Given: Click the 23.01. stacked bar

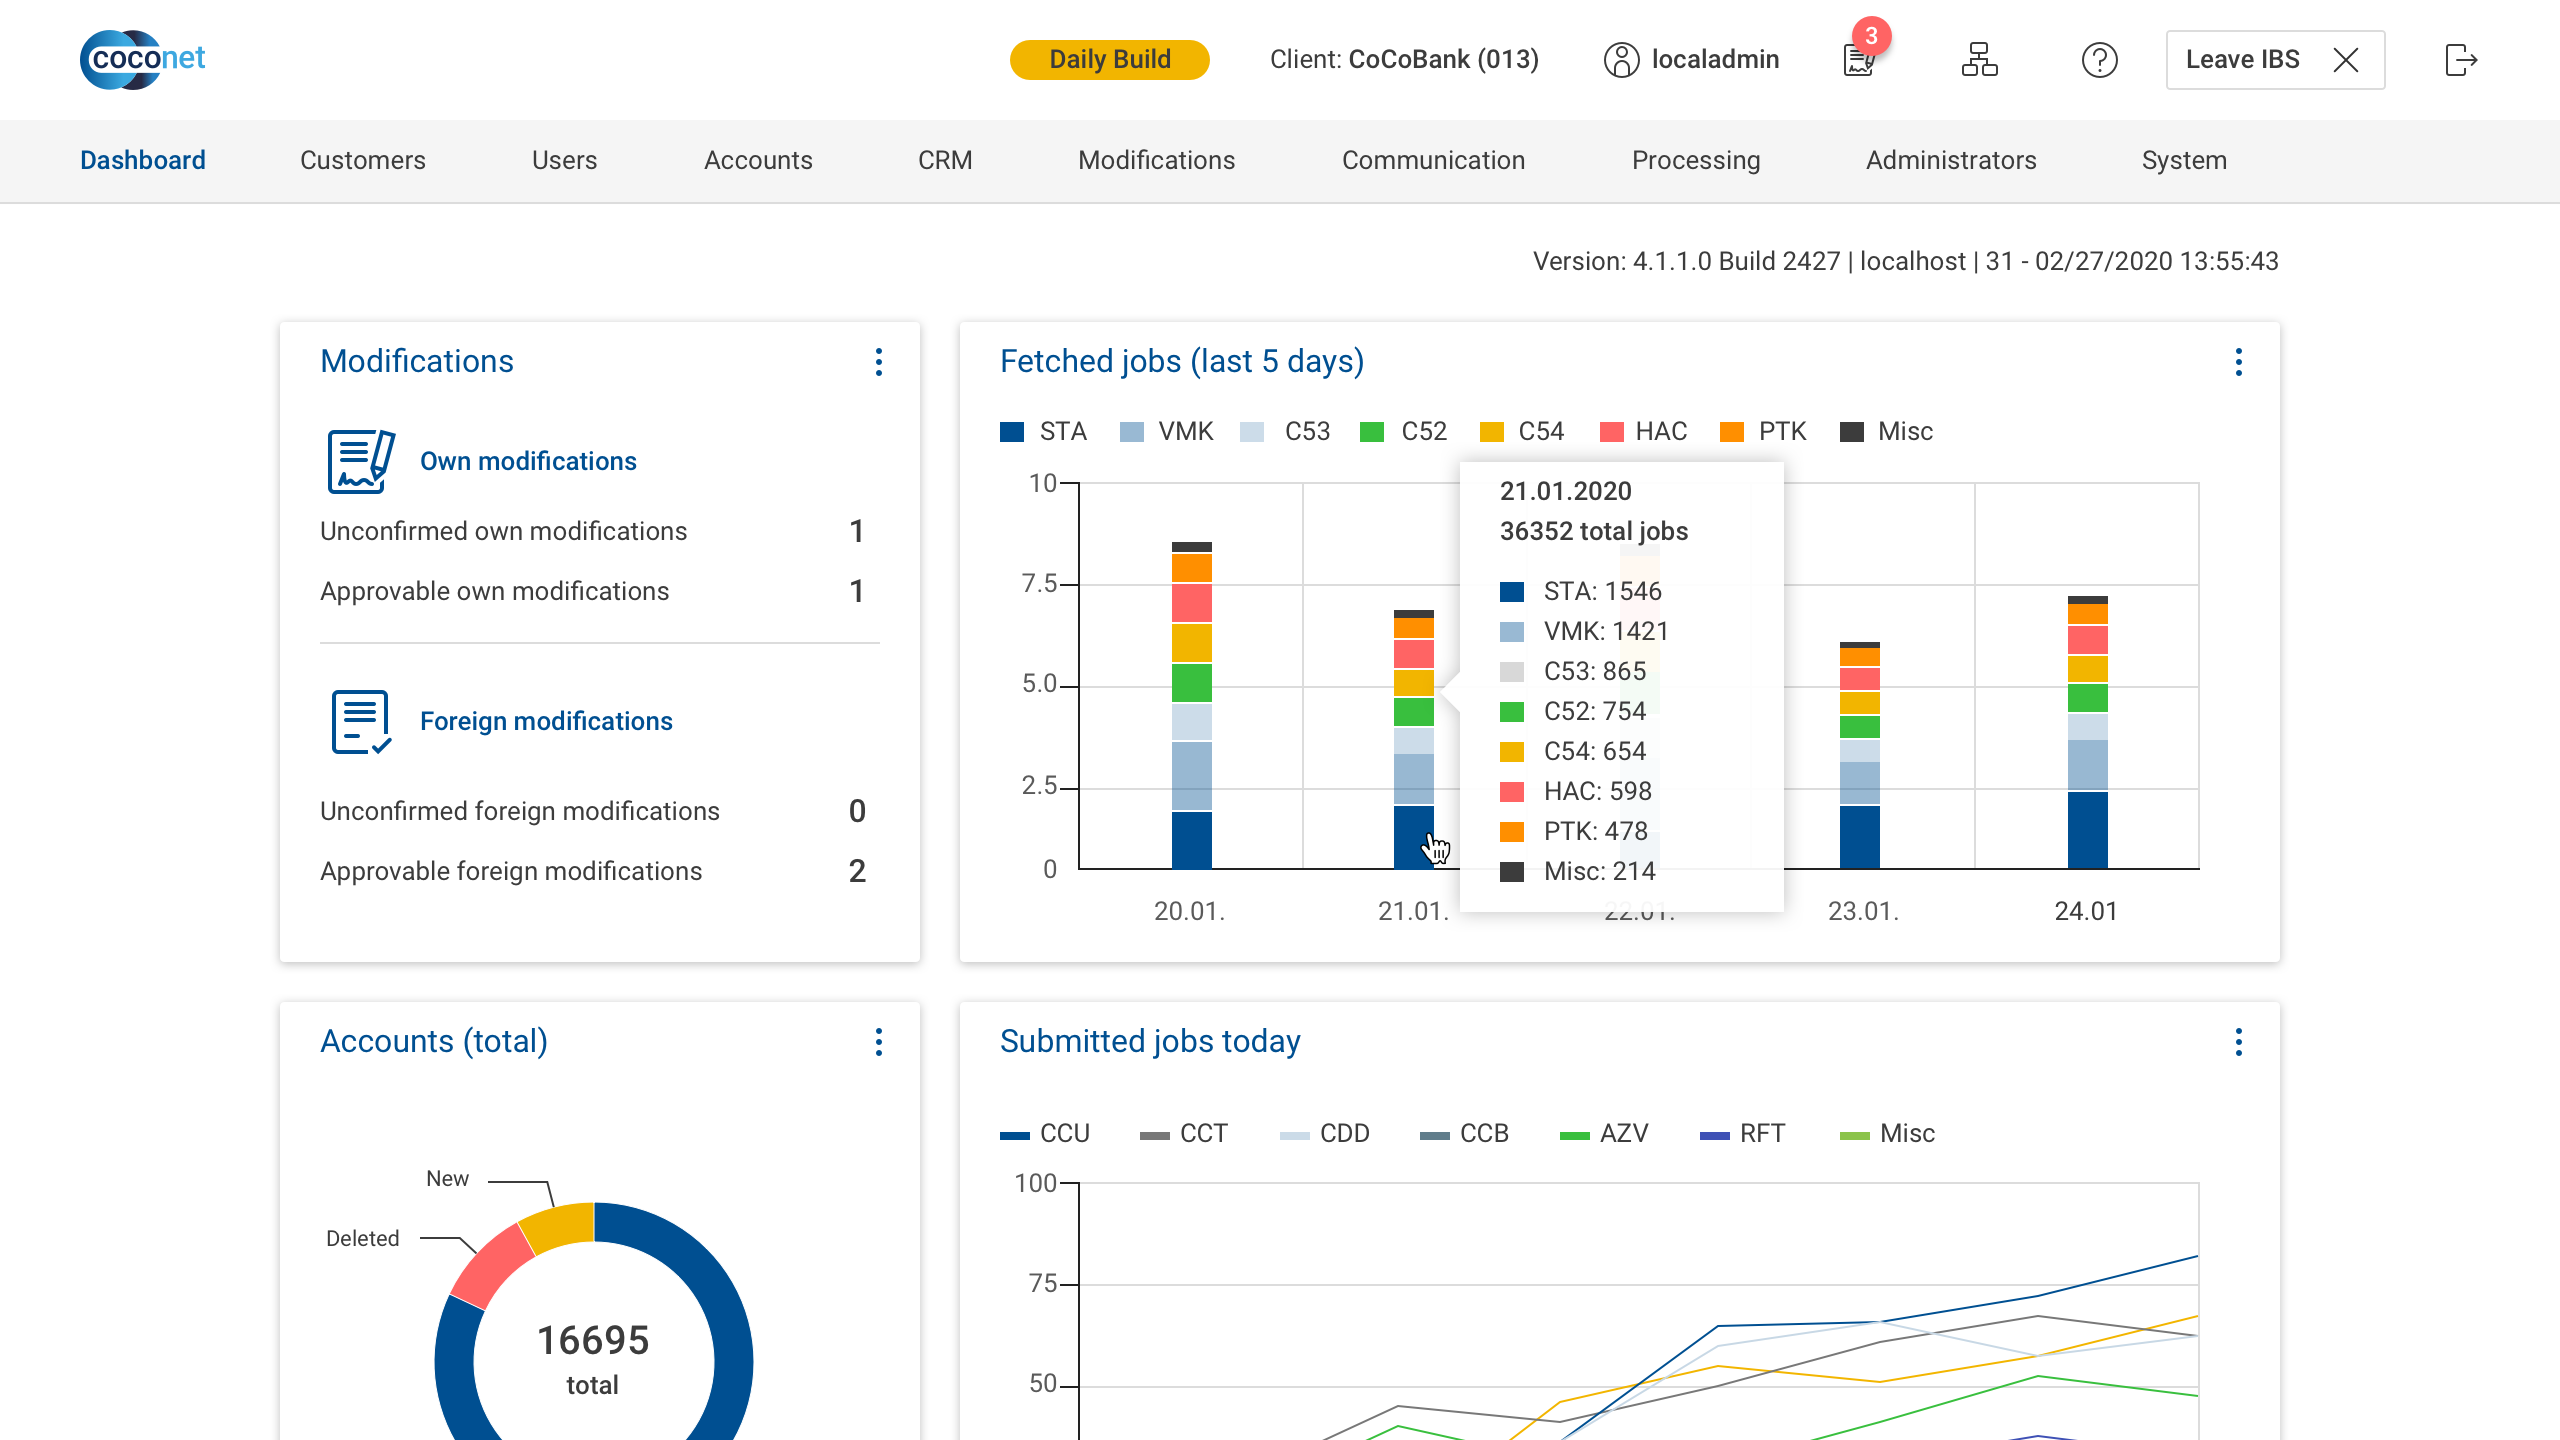Looking at the screenshot, I should (1860, 755).
